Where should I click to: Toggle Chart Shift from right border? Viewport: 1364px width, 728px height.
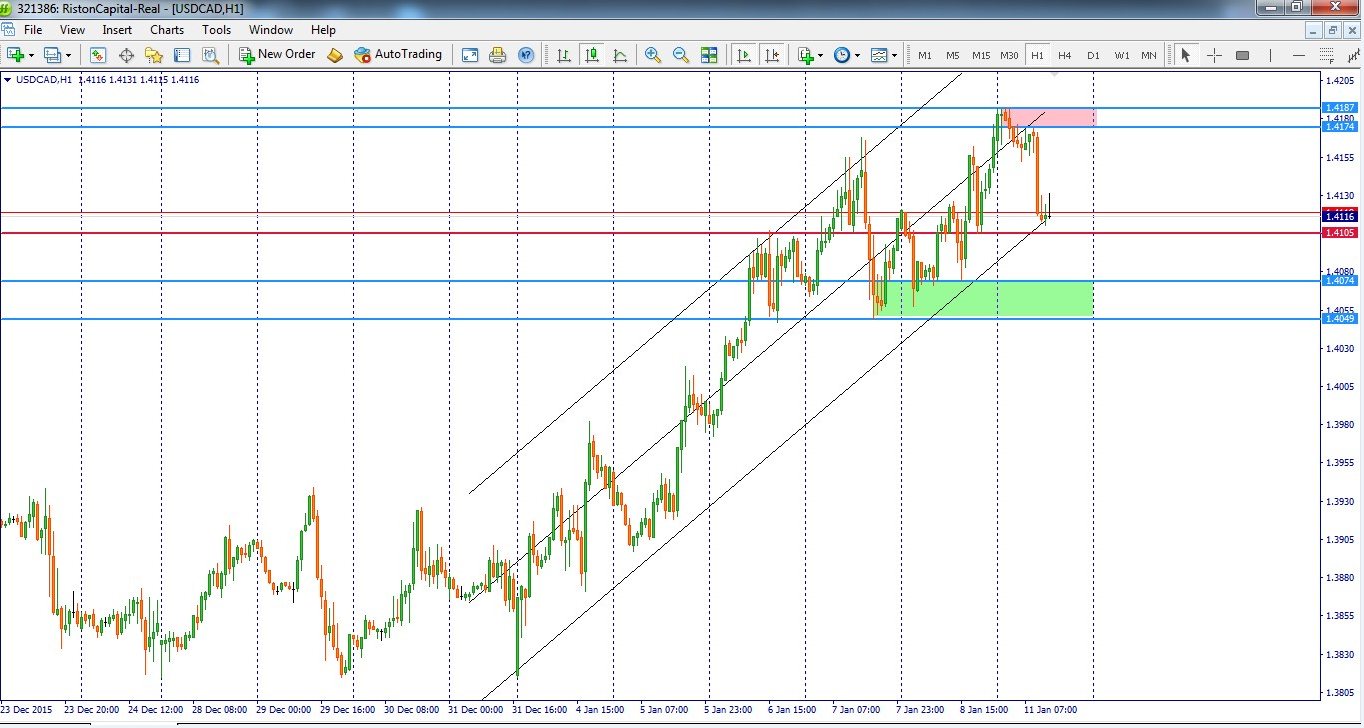coord(771,55)
